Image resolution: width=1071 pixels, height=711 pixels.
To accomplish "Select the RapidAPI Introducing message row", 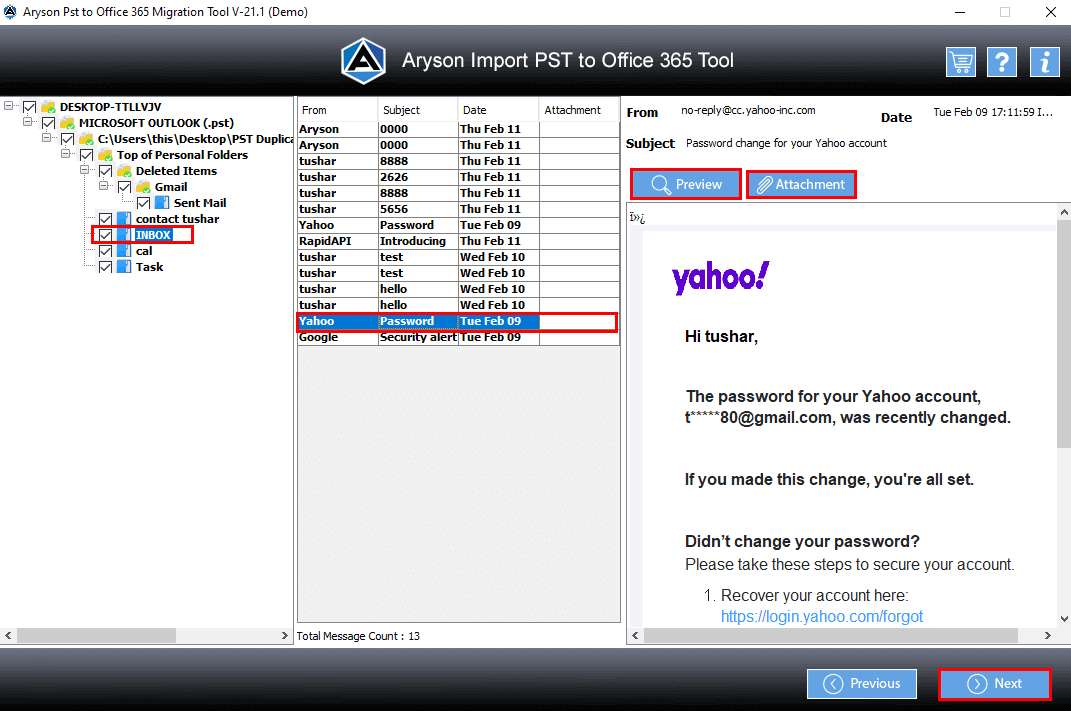I will 458,241.
